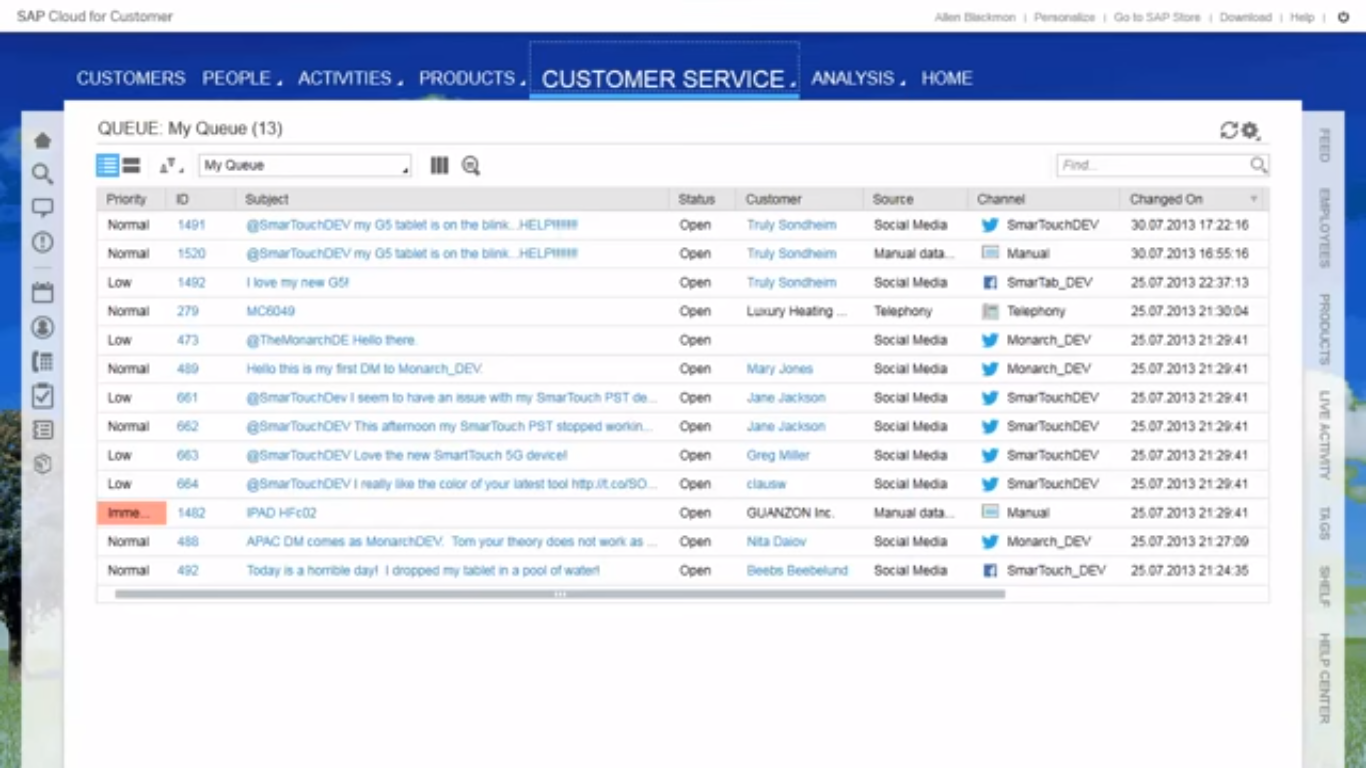Open ticket "I love my new G5!"
Screen dimensions: 1366x768
pyautogui.click(x=298, y=283)
